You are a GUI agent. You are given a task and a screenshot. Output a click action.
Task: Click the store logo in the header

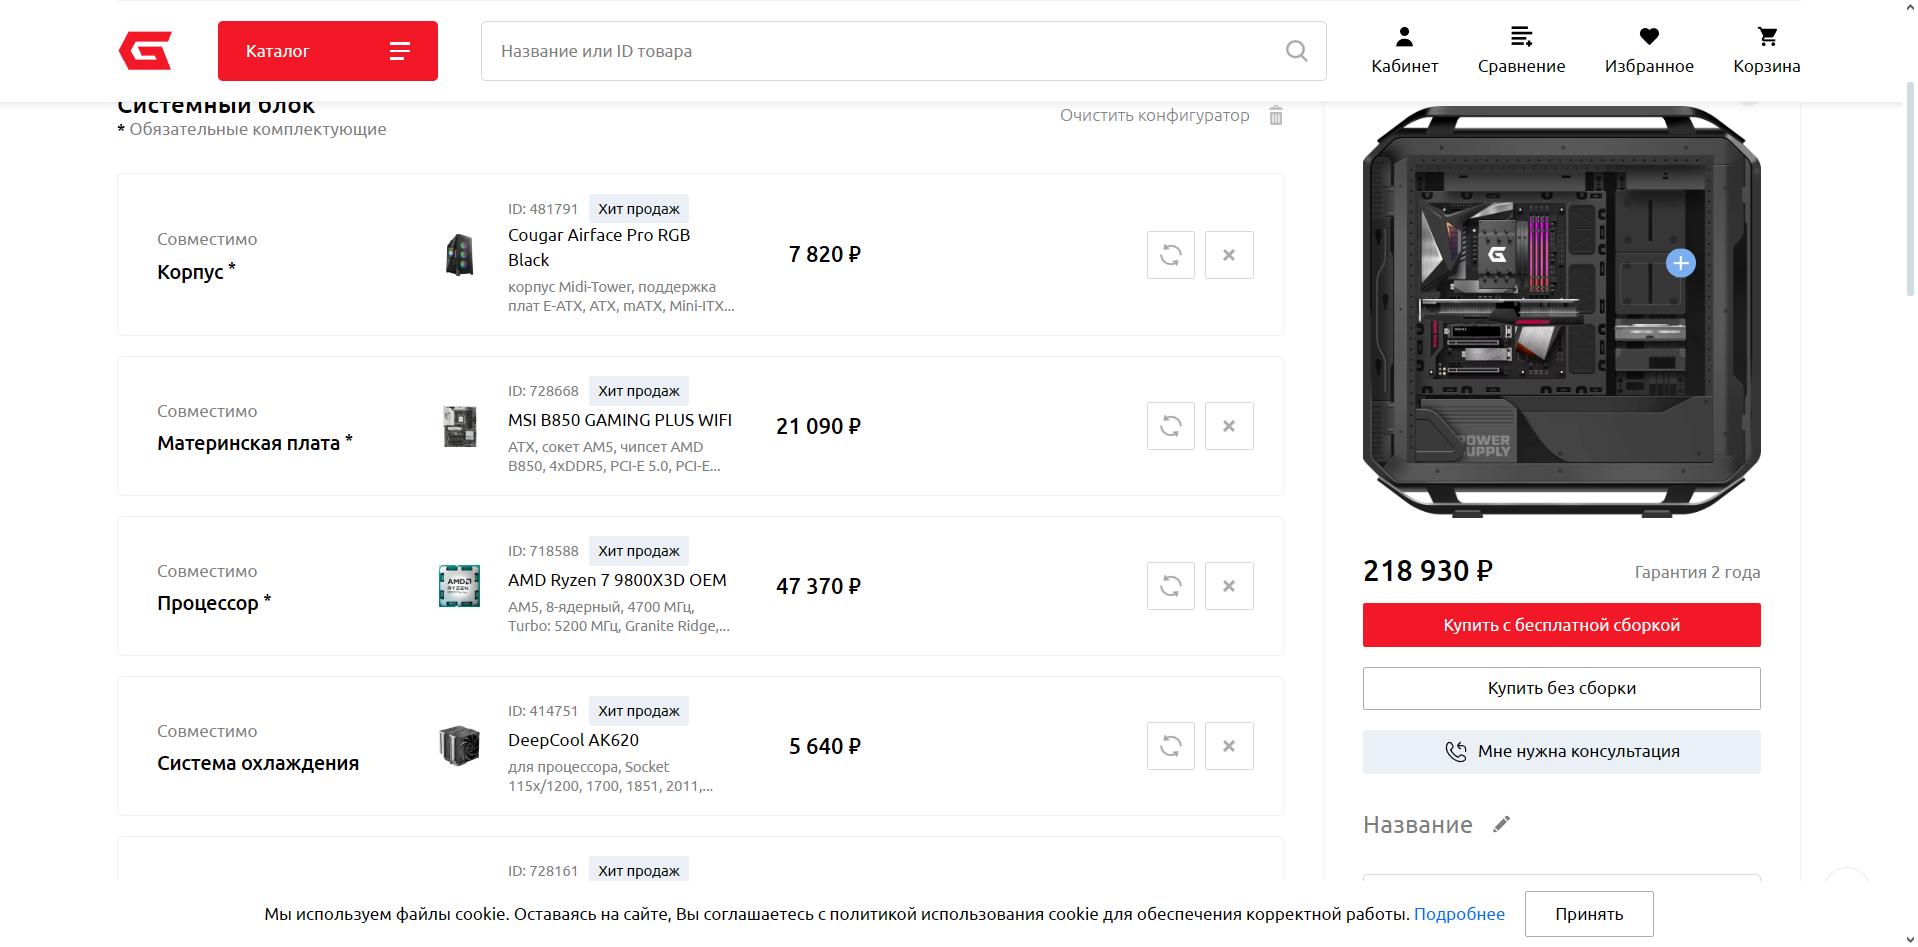pos(145,50)
